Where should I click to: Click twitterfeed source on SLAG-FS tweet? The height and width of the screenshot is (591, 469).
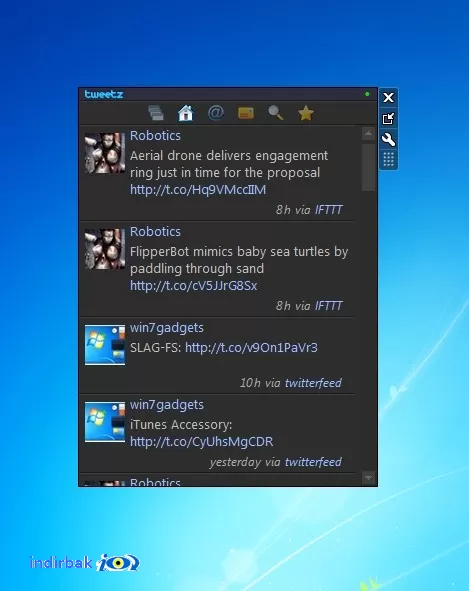(x=313, y=383)
